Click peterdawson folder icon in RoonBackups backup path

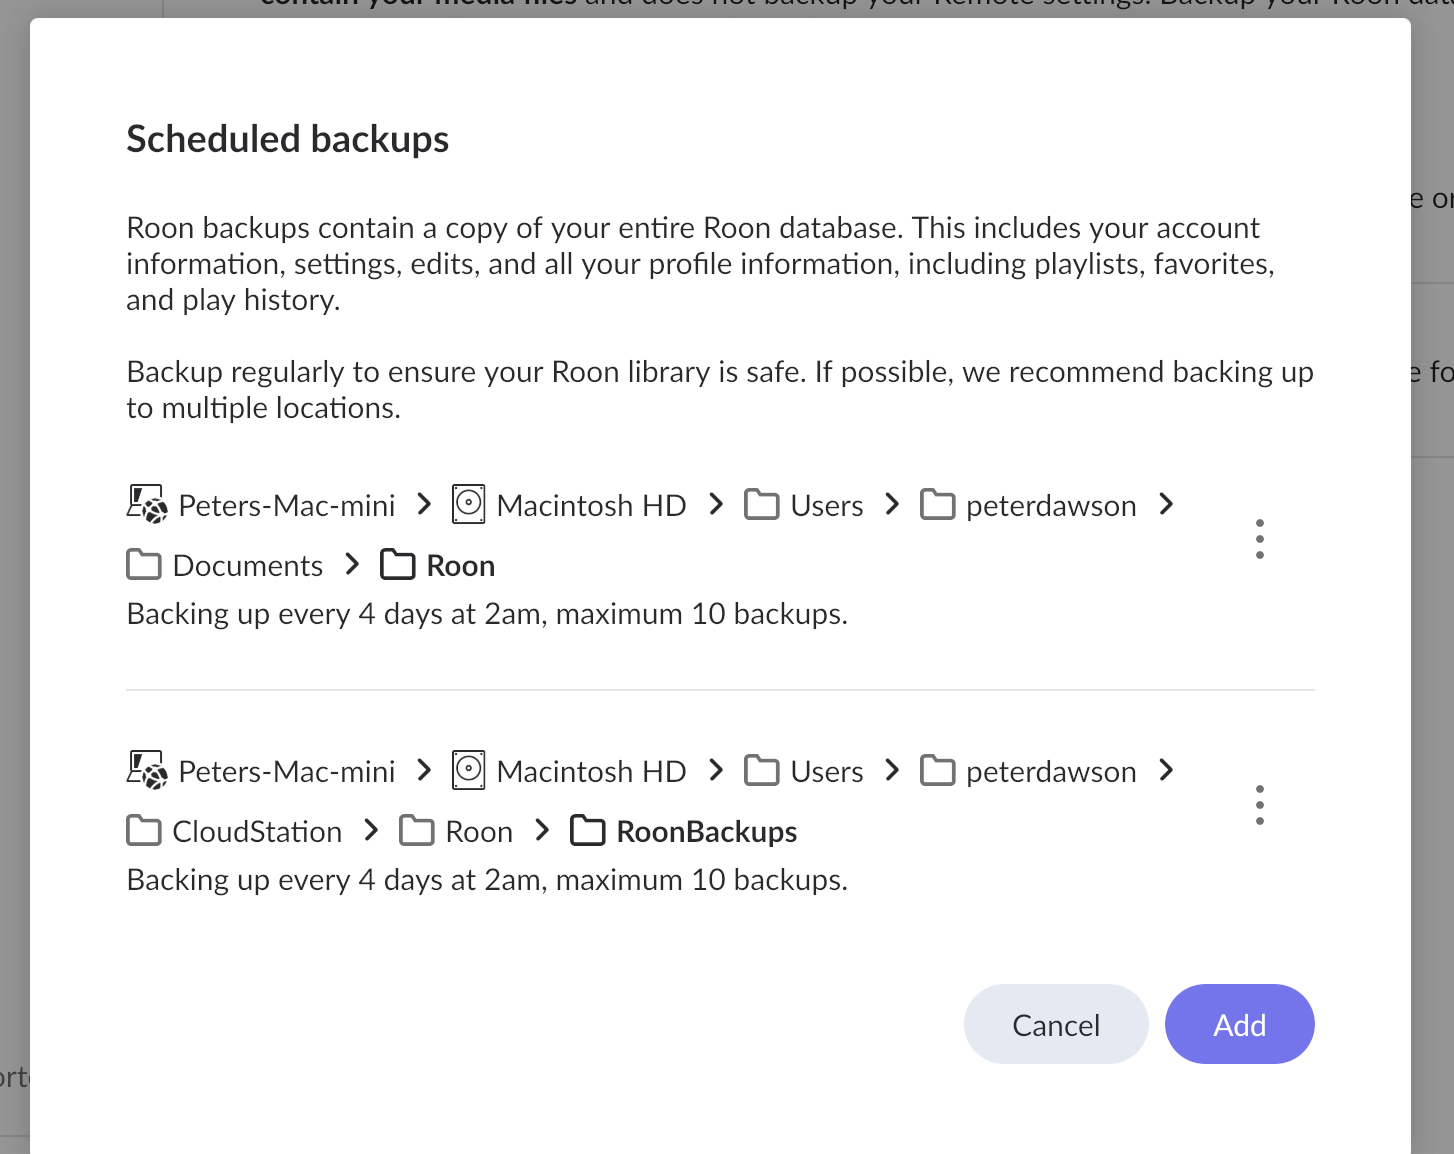point(937,771)
